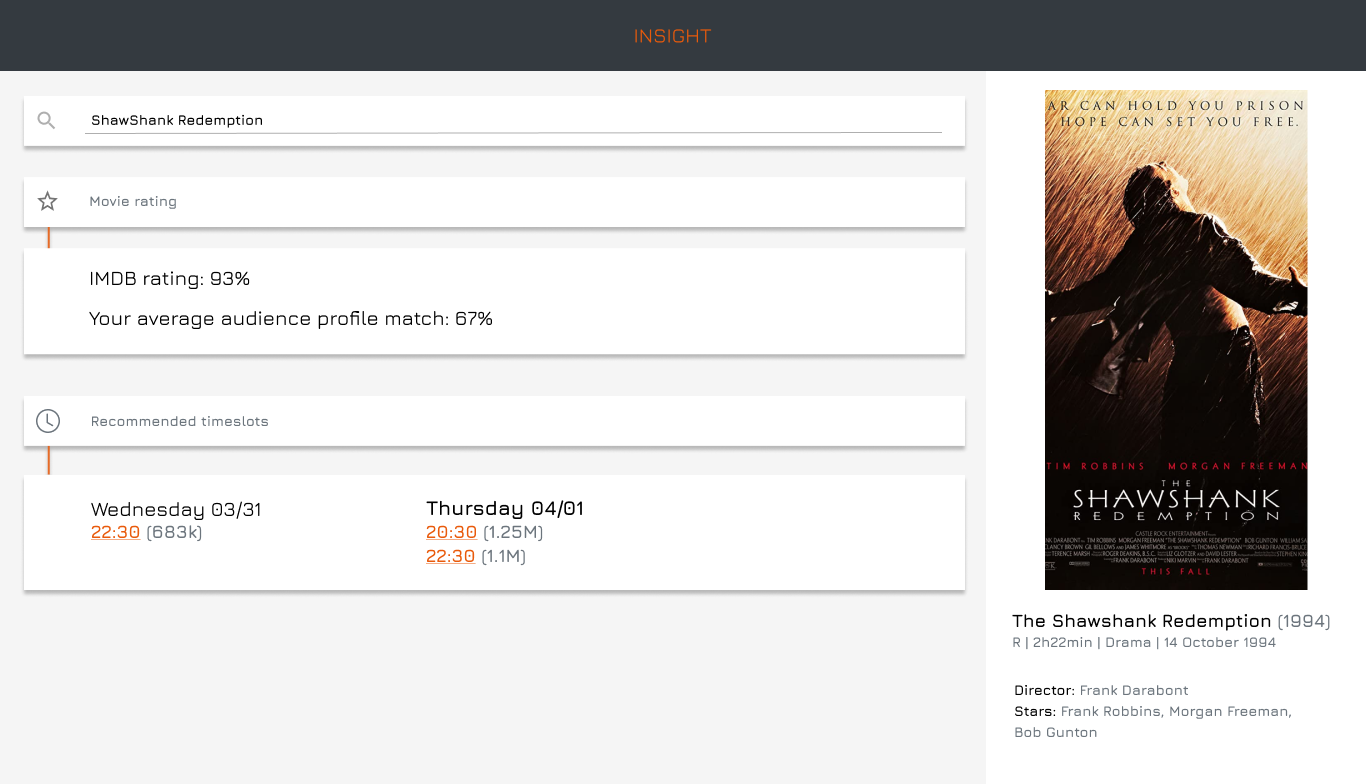Screen dimensions: 1366x784
Task: Click the Wednesday 03/31 date heading
Action: coord(176,509)
